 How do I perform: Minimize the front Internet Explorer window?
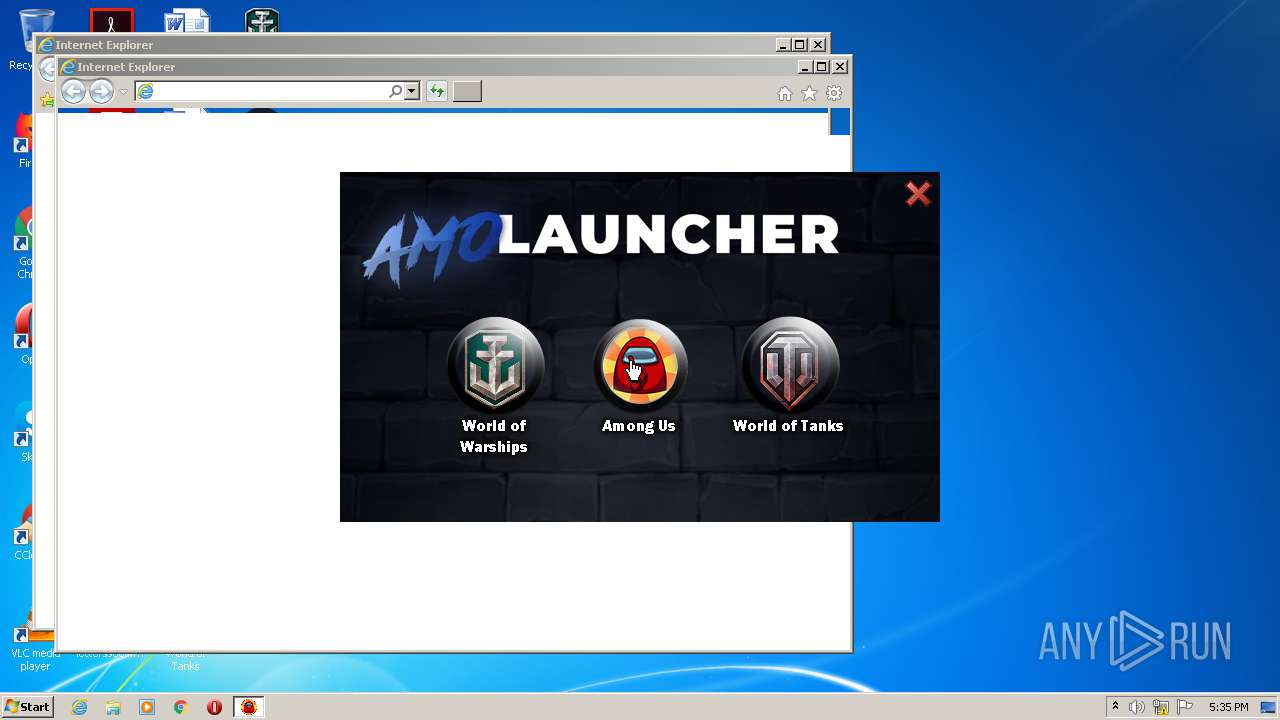pos(805,67)
